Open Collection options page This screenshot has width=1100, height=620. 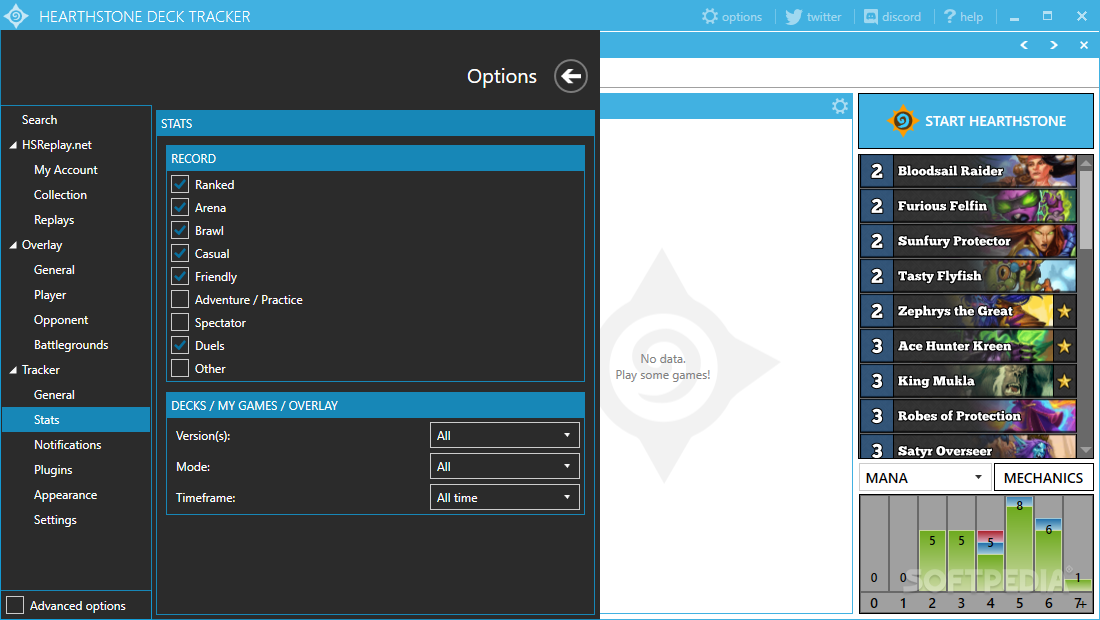[x=60, y=195]
